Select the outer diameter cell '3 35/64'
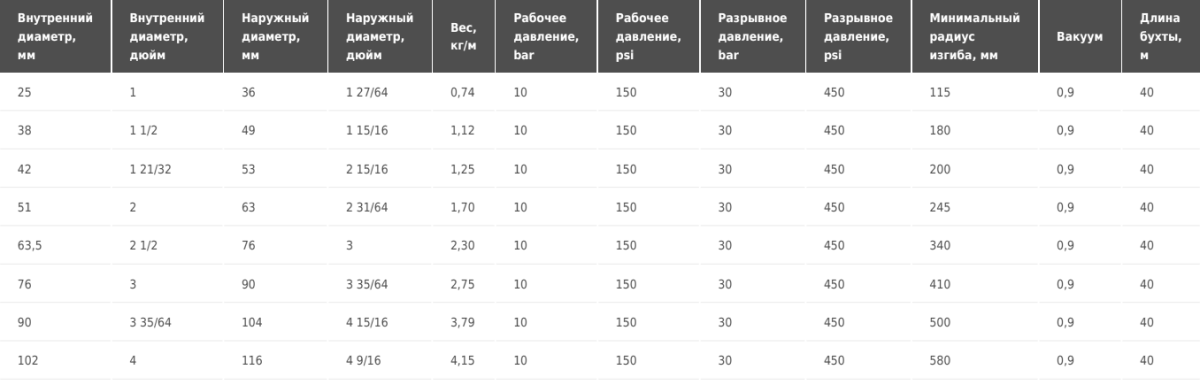Image resolution: width=1200 pixels, height=380 pixels. pos(365,283)
